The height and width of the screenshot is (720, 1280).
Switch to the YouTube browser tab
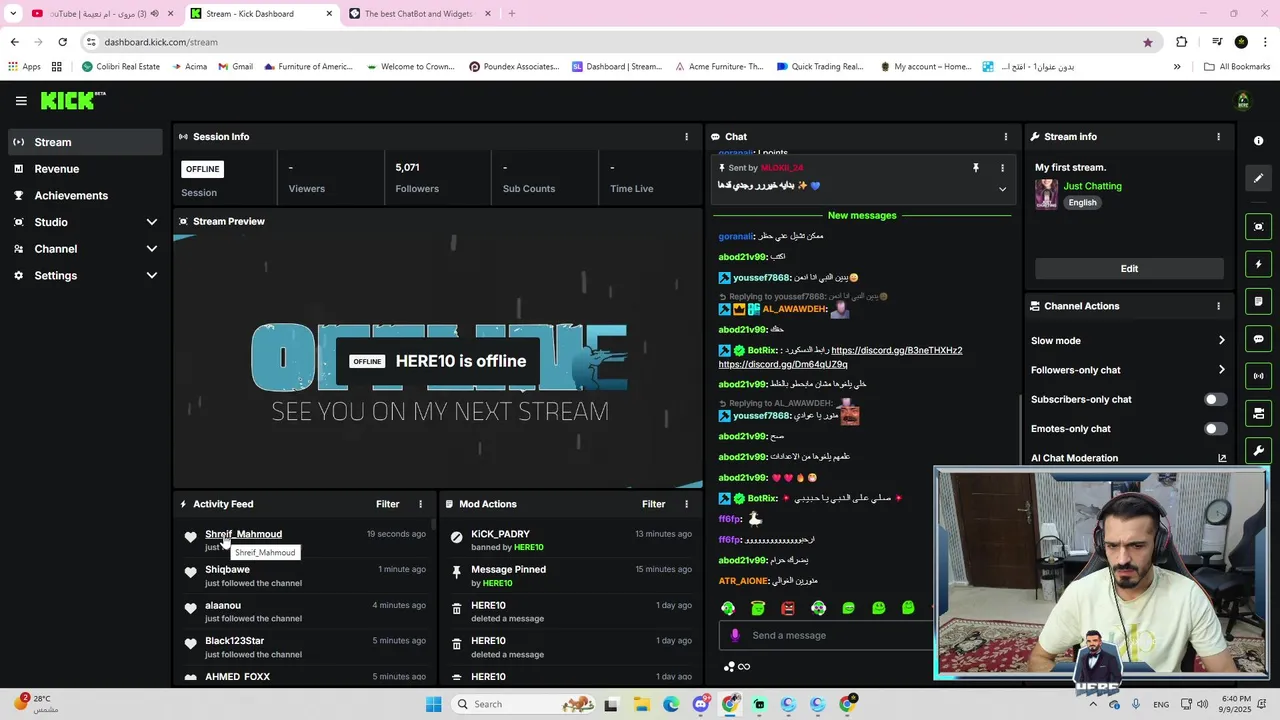(100, 14)
